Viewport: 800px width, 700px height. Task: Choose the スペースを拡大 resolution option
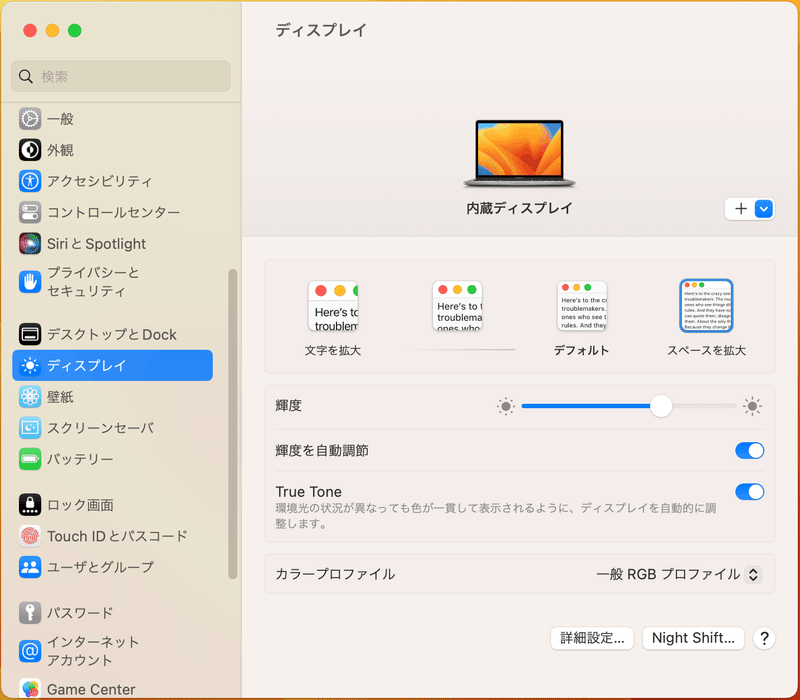click(707, 318)
